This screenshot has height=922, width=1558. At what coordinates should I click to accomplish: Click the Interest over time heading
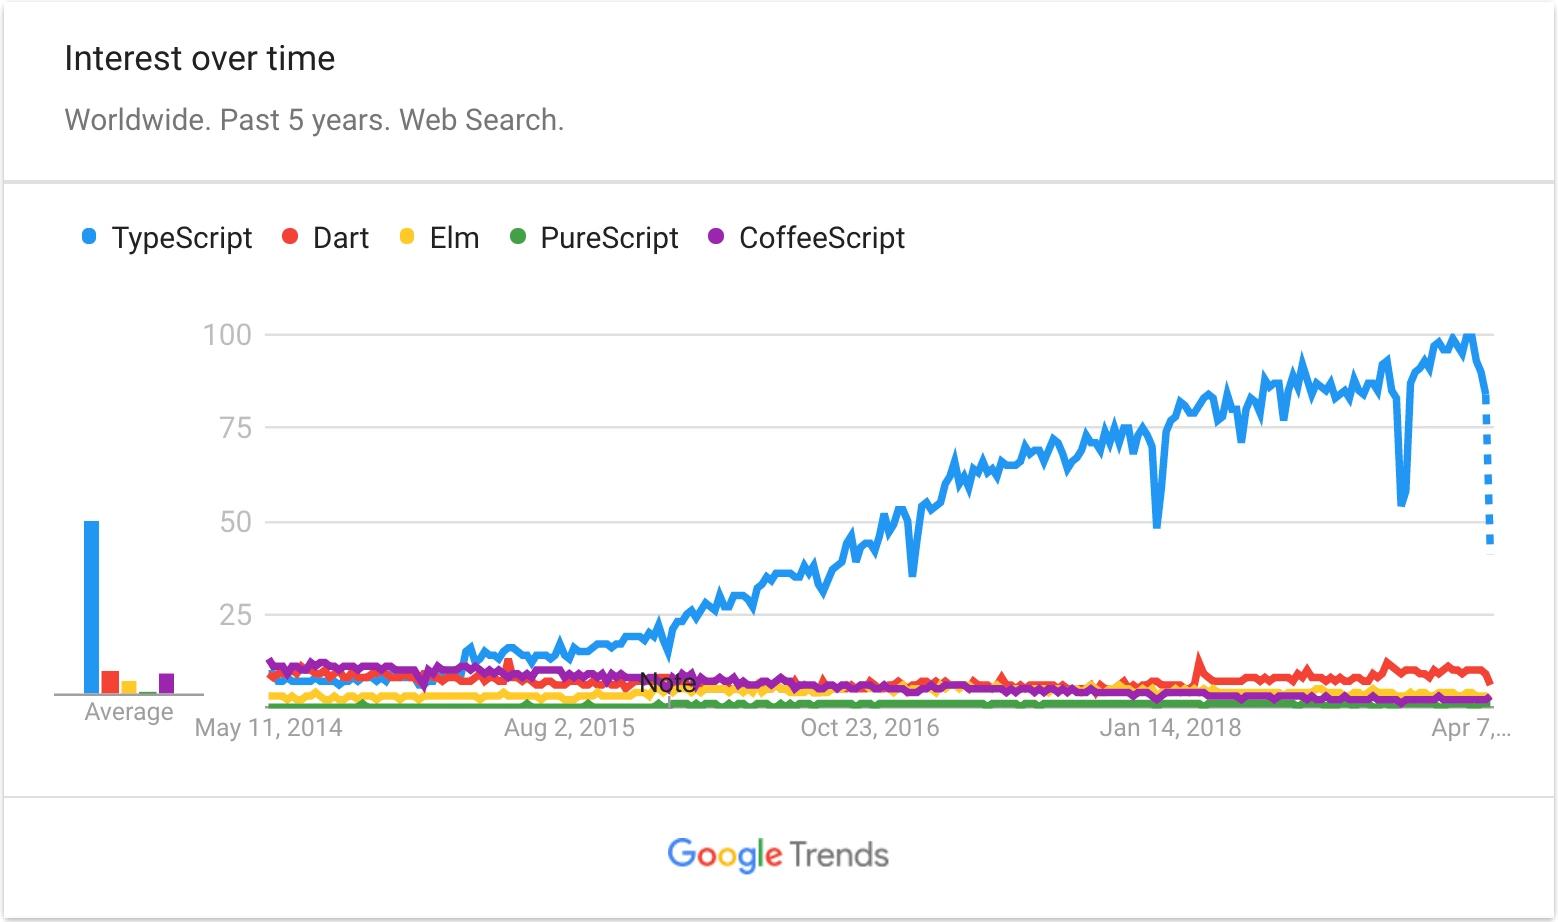click(x=200, y=59)
